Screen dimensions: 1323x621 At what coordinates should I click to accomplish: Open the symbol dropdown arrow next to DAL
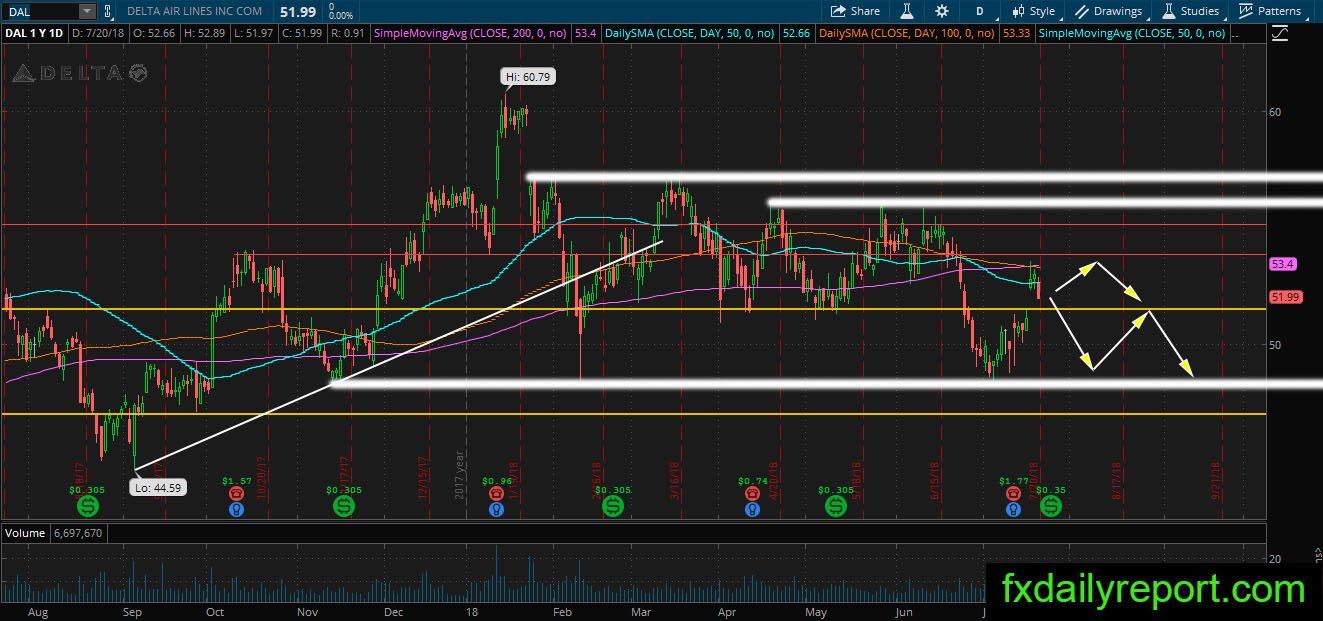coord(87,11)
